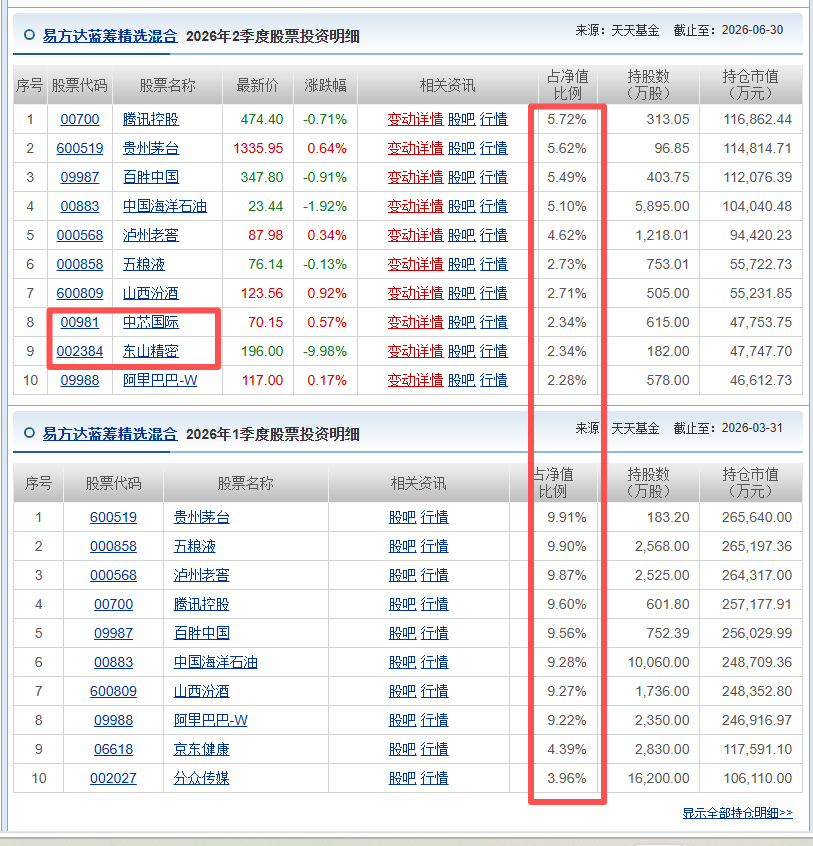The width and height of the screenshot is (813, 846).
Task: Open 泸州老窖 in the Q1 holdings table
Action: [201, 576]
